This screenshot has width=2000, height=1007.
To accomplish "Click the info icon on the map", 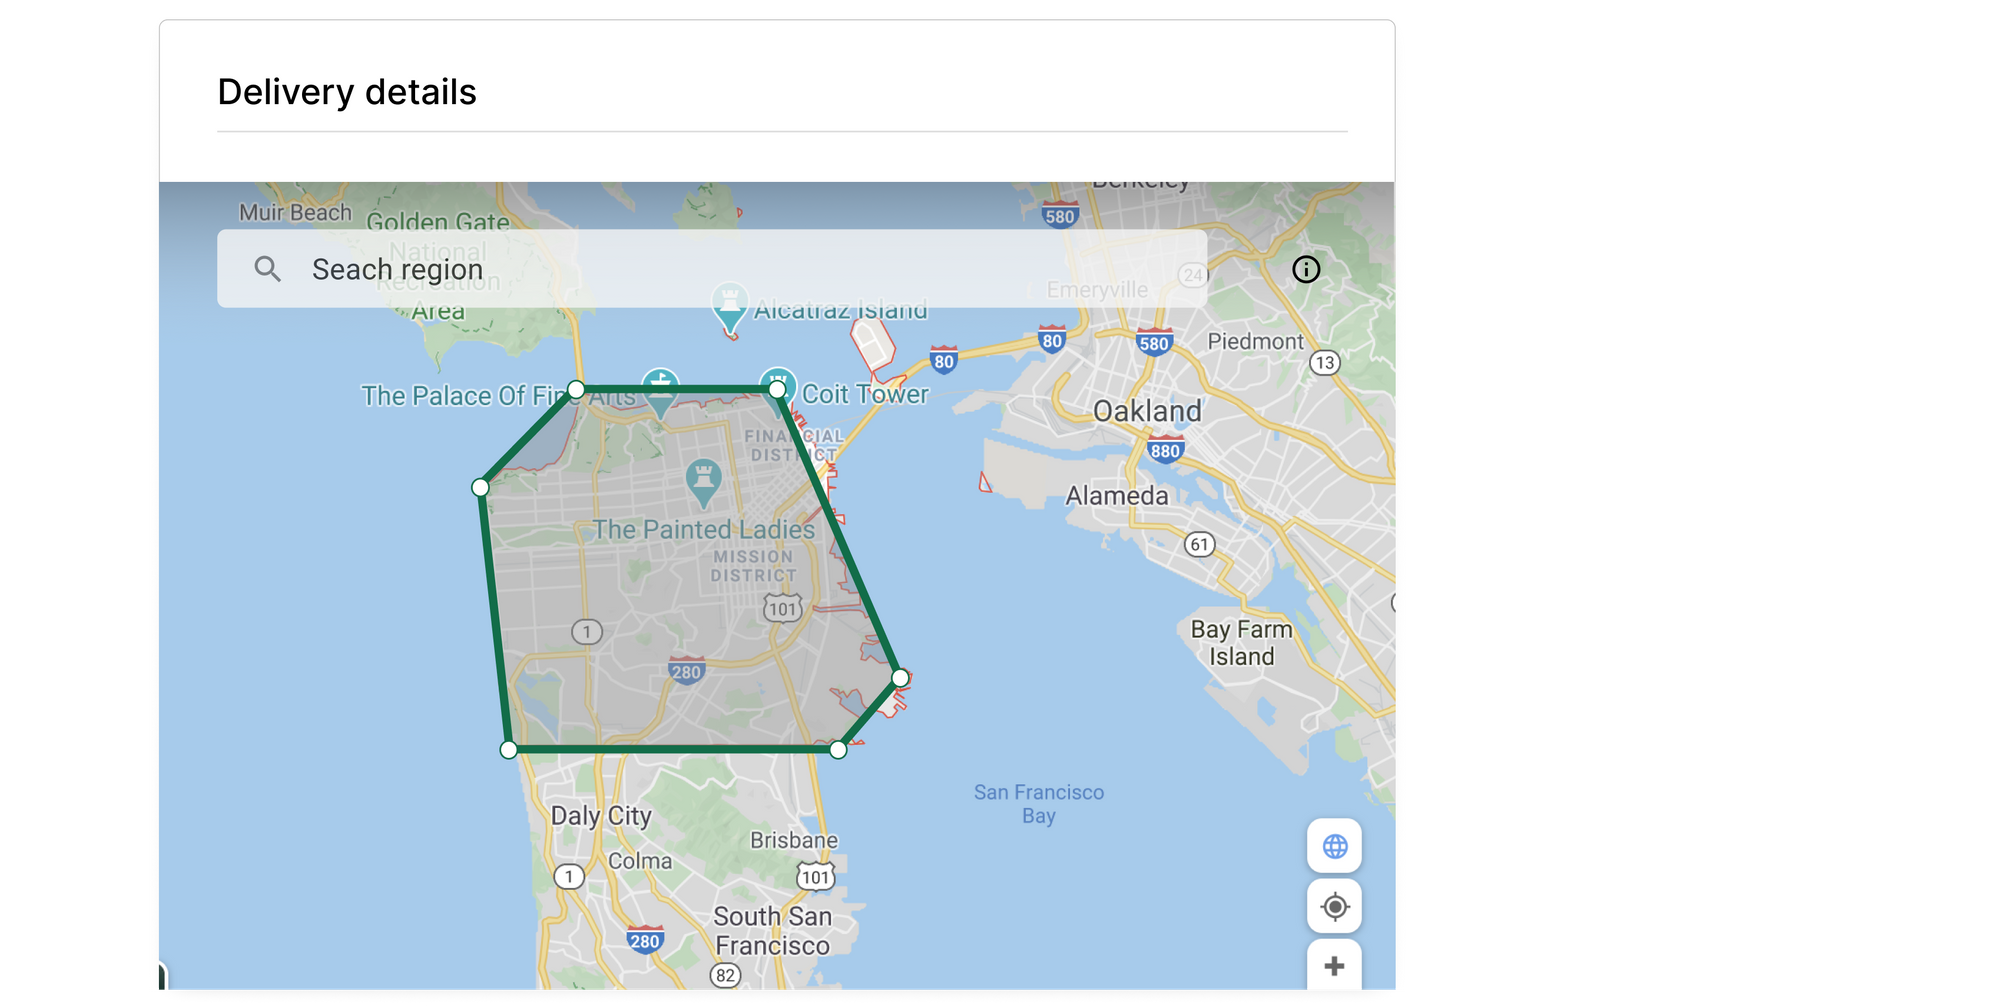I will [x=1306, y=269].
